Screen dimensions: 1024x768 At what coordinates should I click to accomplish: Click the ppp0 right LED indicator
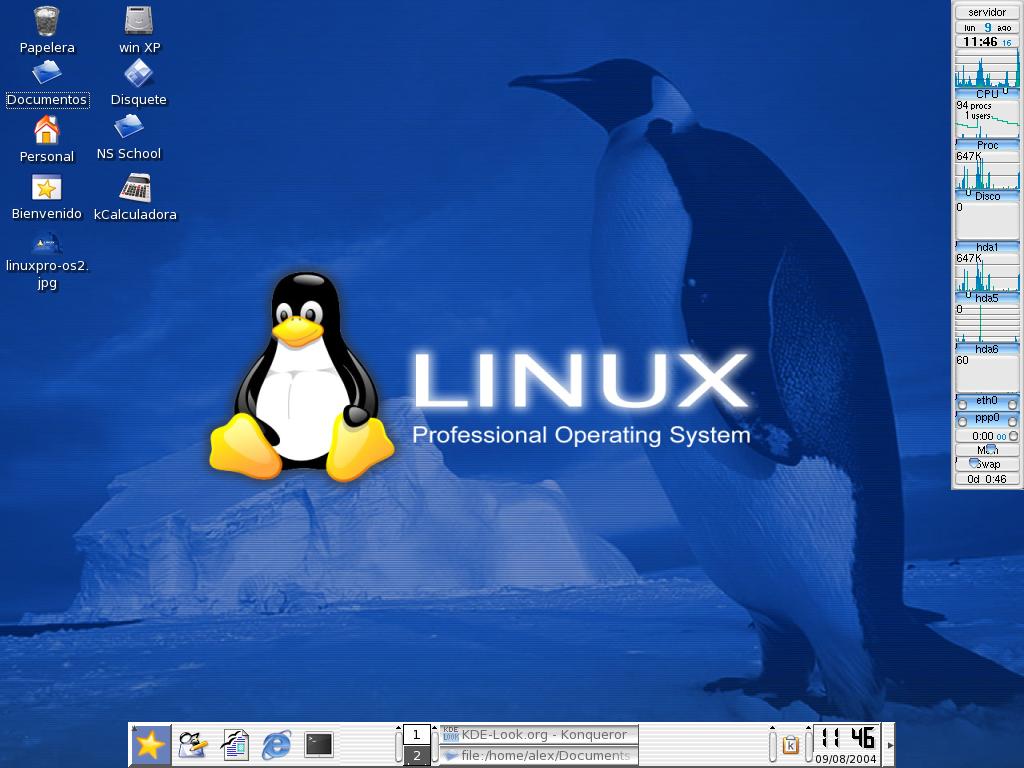tap(1012, 421)
